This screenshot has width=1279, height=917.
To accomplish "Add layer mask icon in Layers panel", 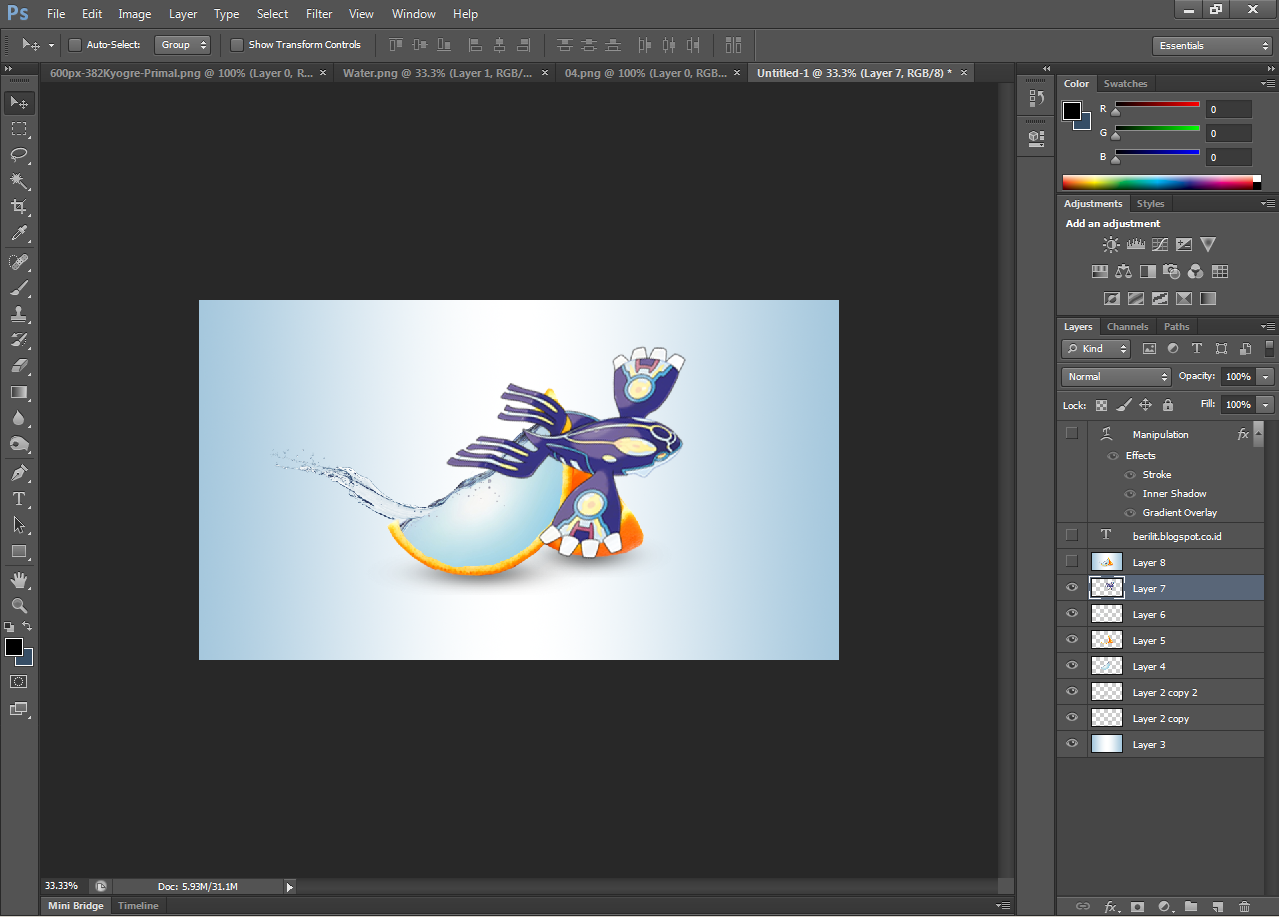I will click(1137, 906).
